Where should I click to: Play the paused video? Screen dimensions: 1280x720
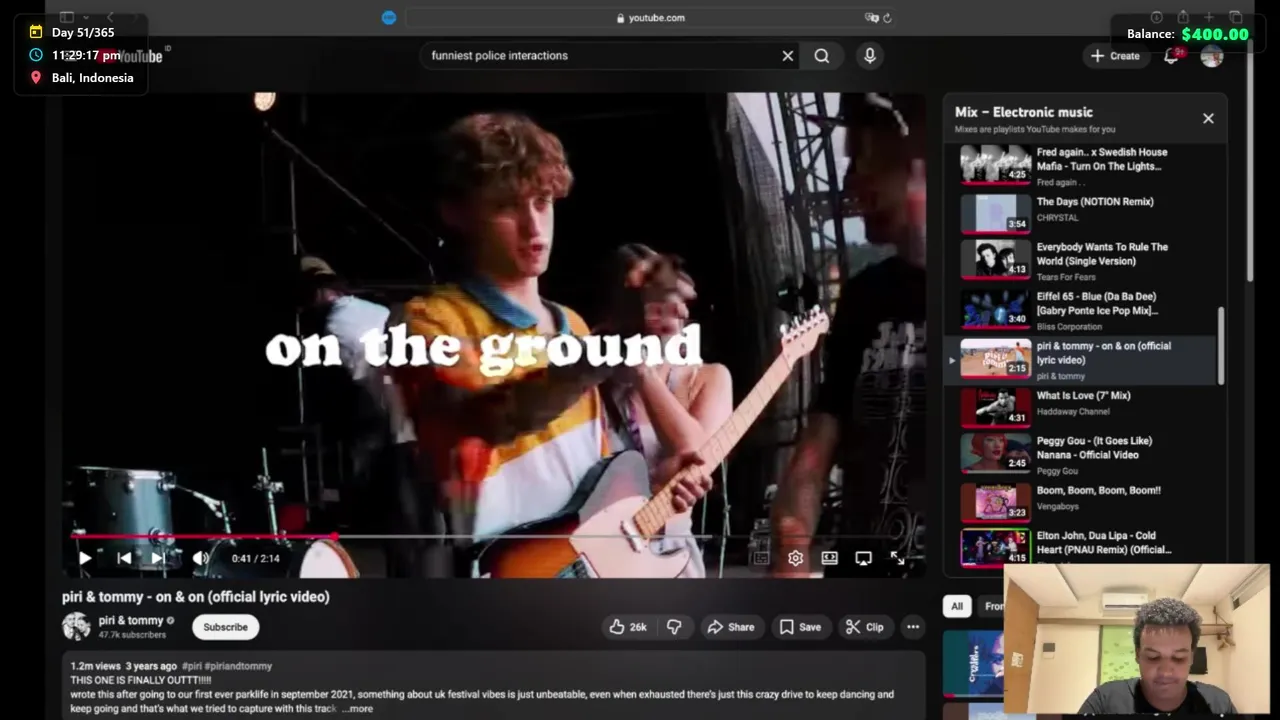pos(85,558)
